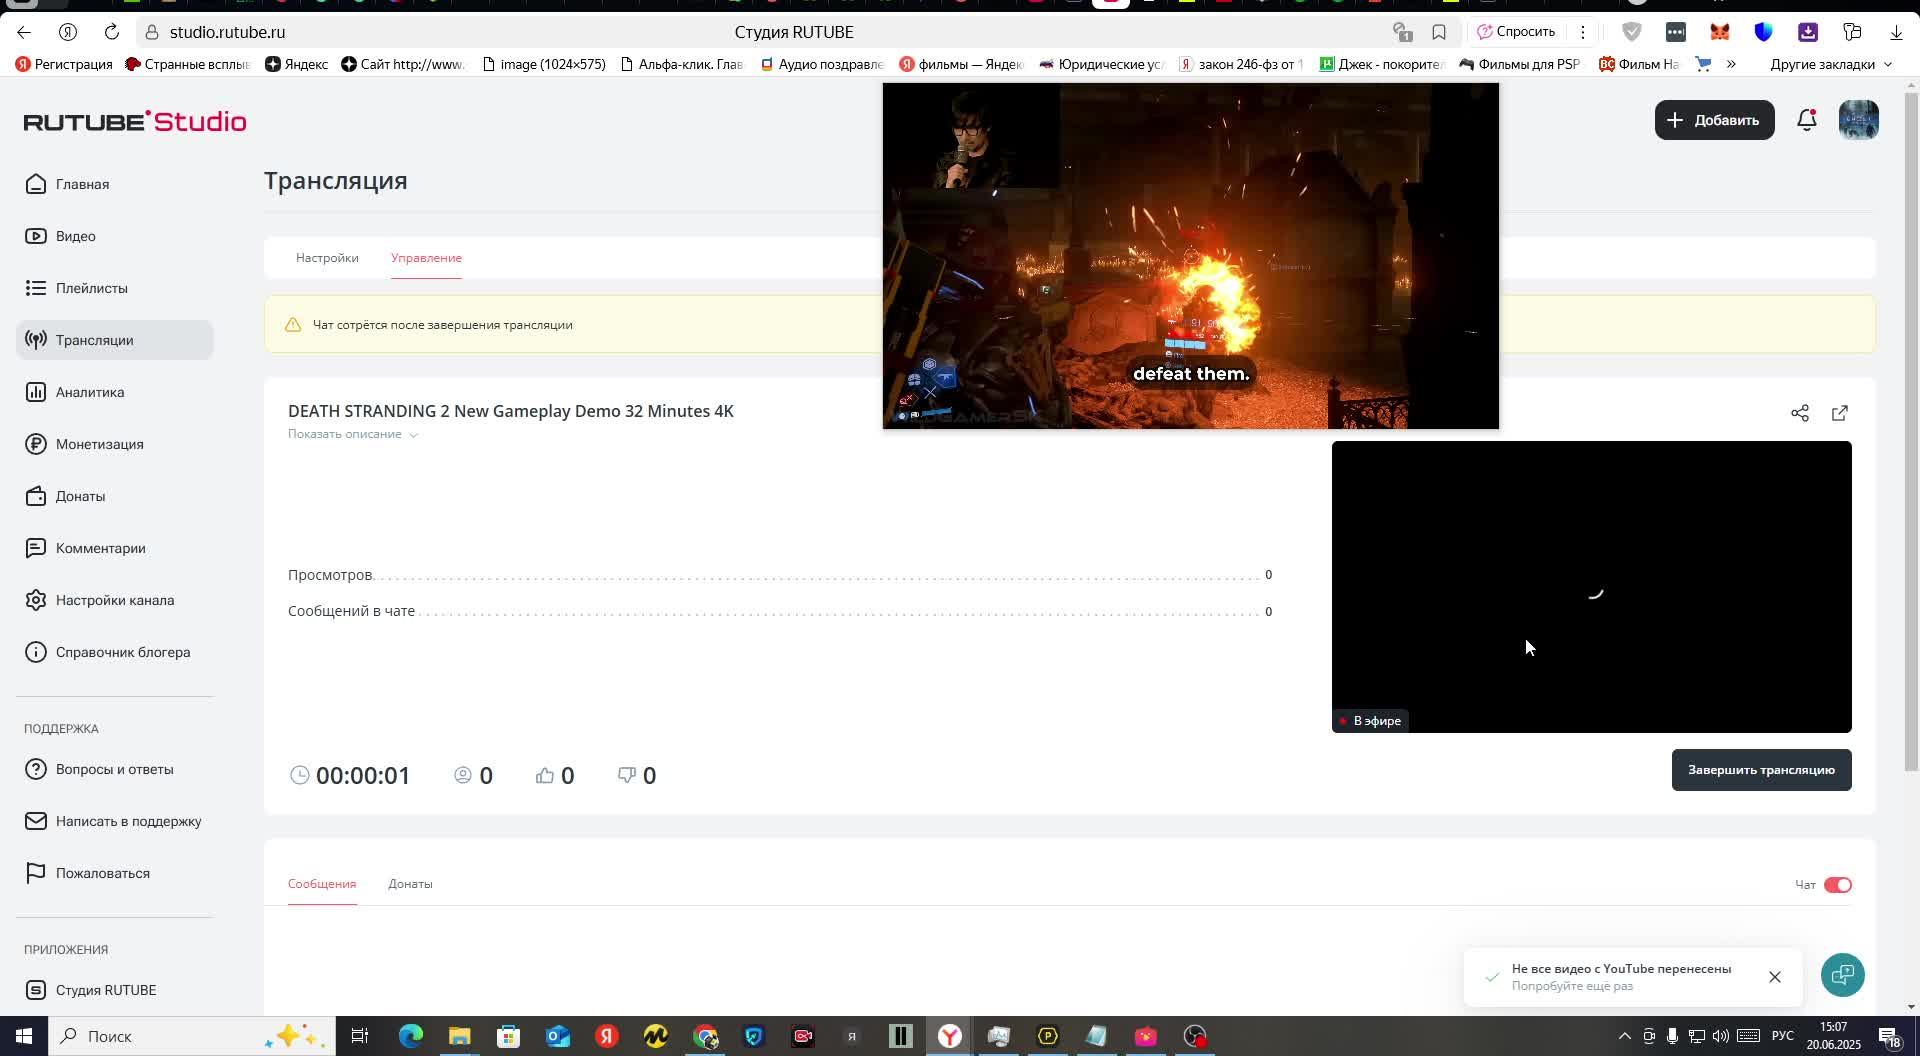Bookmark this page icon
1920x1056 pixels.
1439,32
